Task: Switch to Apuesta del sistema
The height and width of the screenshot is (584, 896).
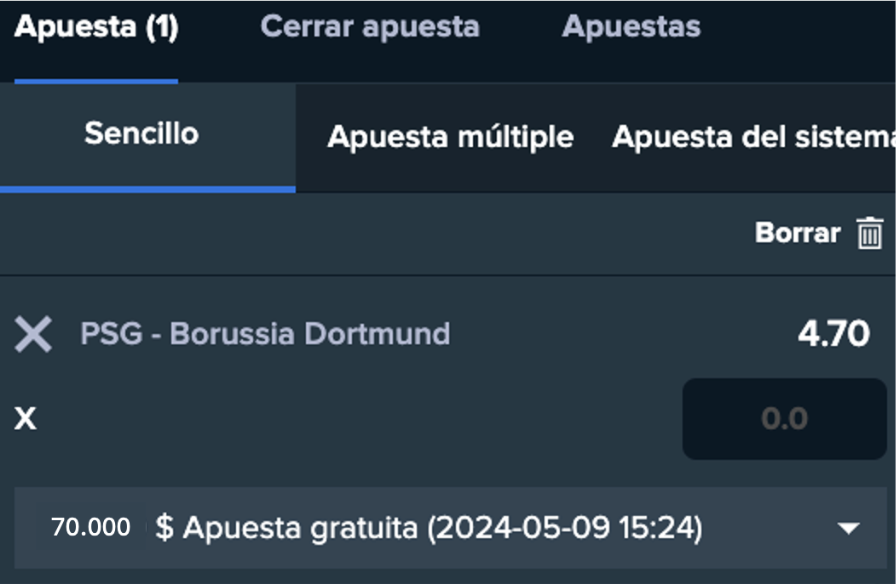Action: (752, 137)
